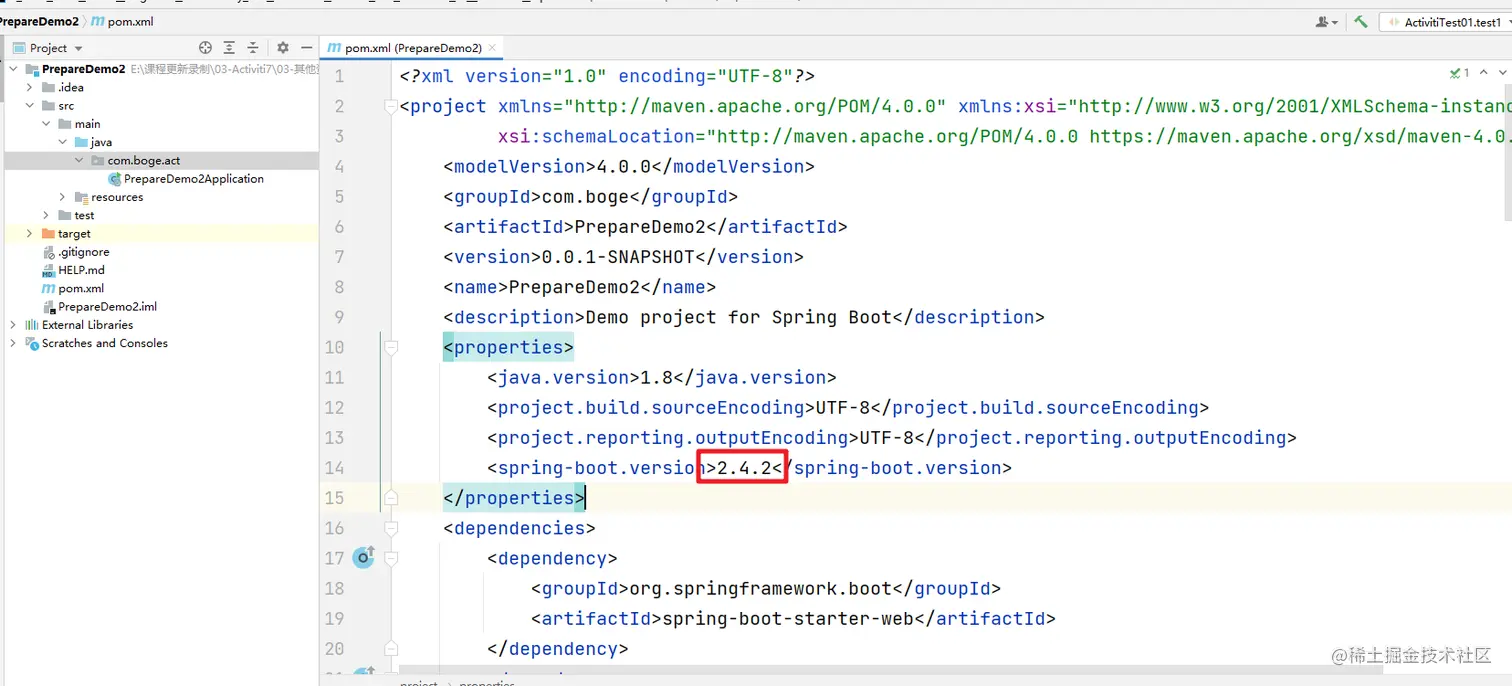Click the Collapse All icon in Project panel
This screenshot has width=1512, height=686.
(253, 47)
